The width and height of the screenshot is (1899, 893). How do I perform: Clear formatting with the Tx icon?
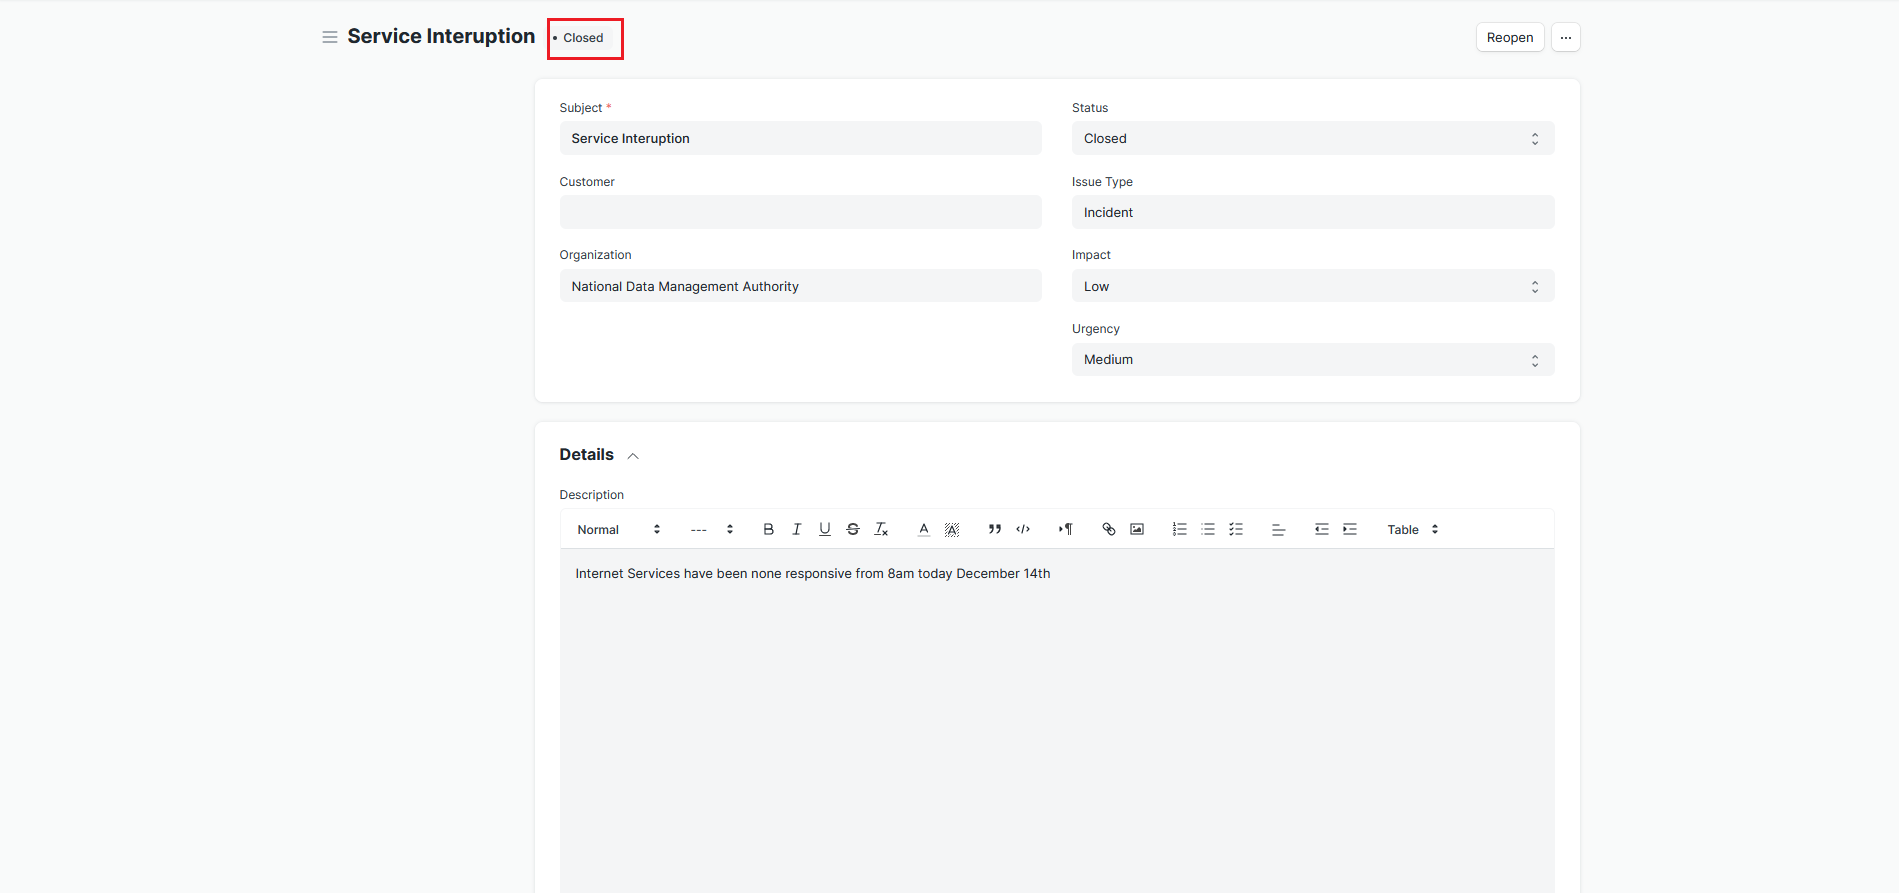pyautogui.click(x=881, y=529)
